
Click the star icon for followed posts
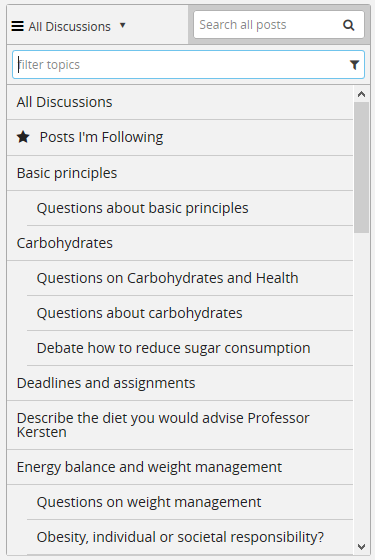point(23,137)
